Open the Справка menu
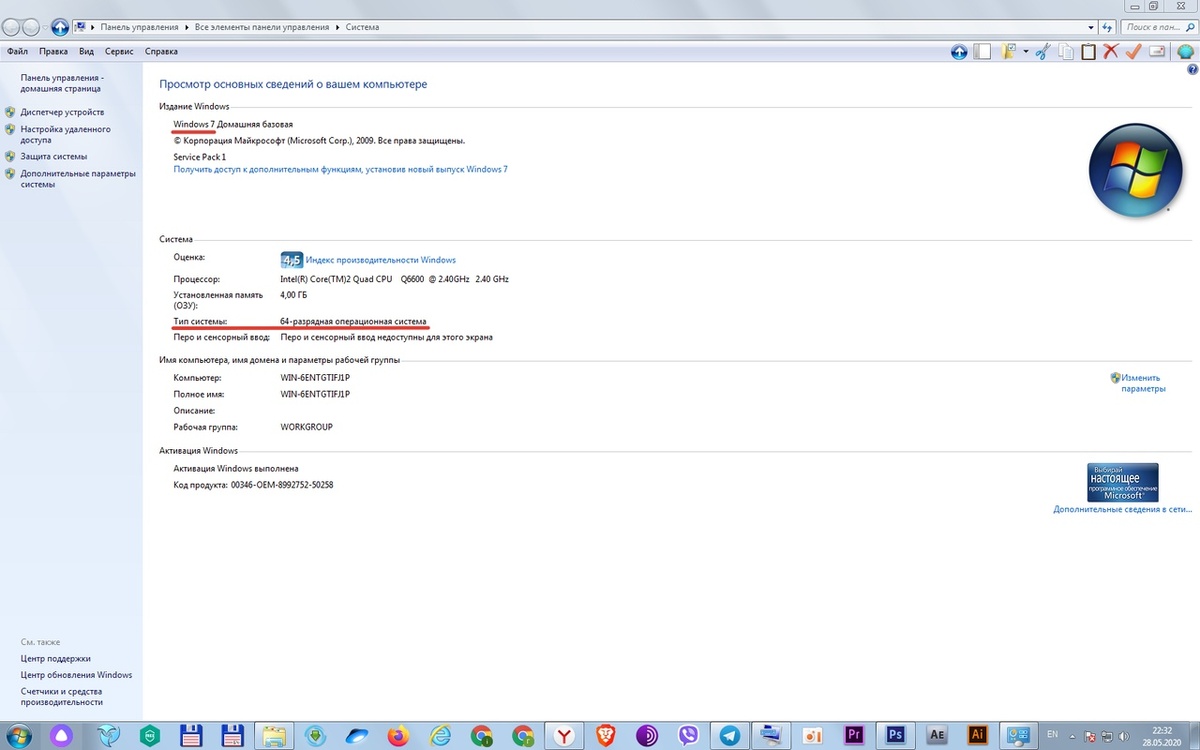The width and height of the screenshot is (1200, 750). point(161,51)
